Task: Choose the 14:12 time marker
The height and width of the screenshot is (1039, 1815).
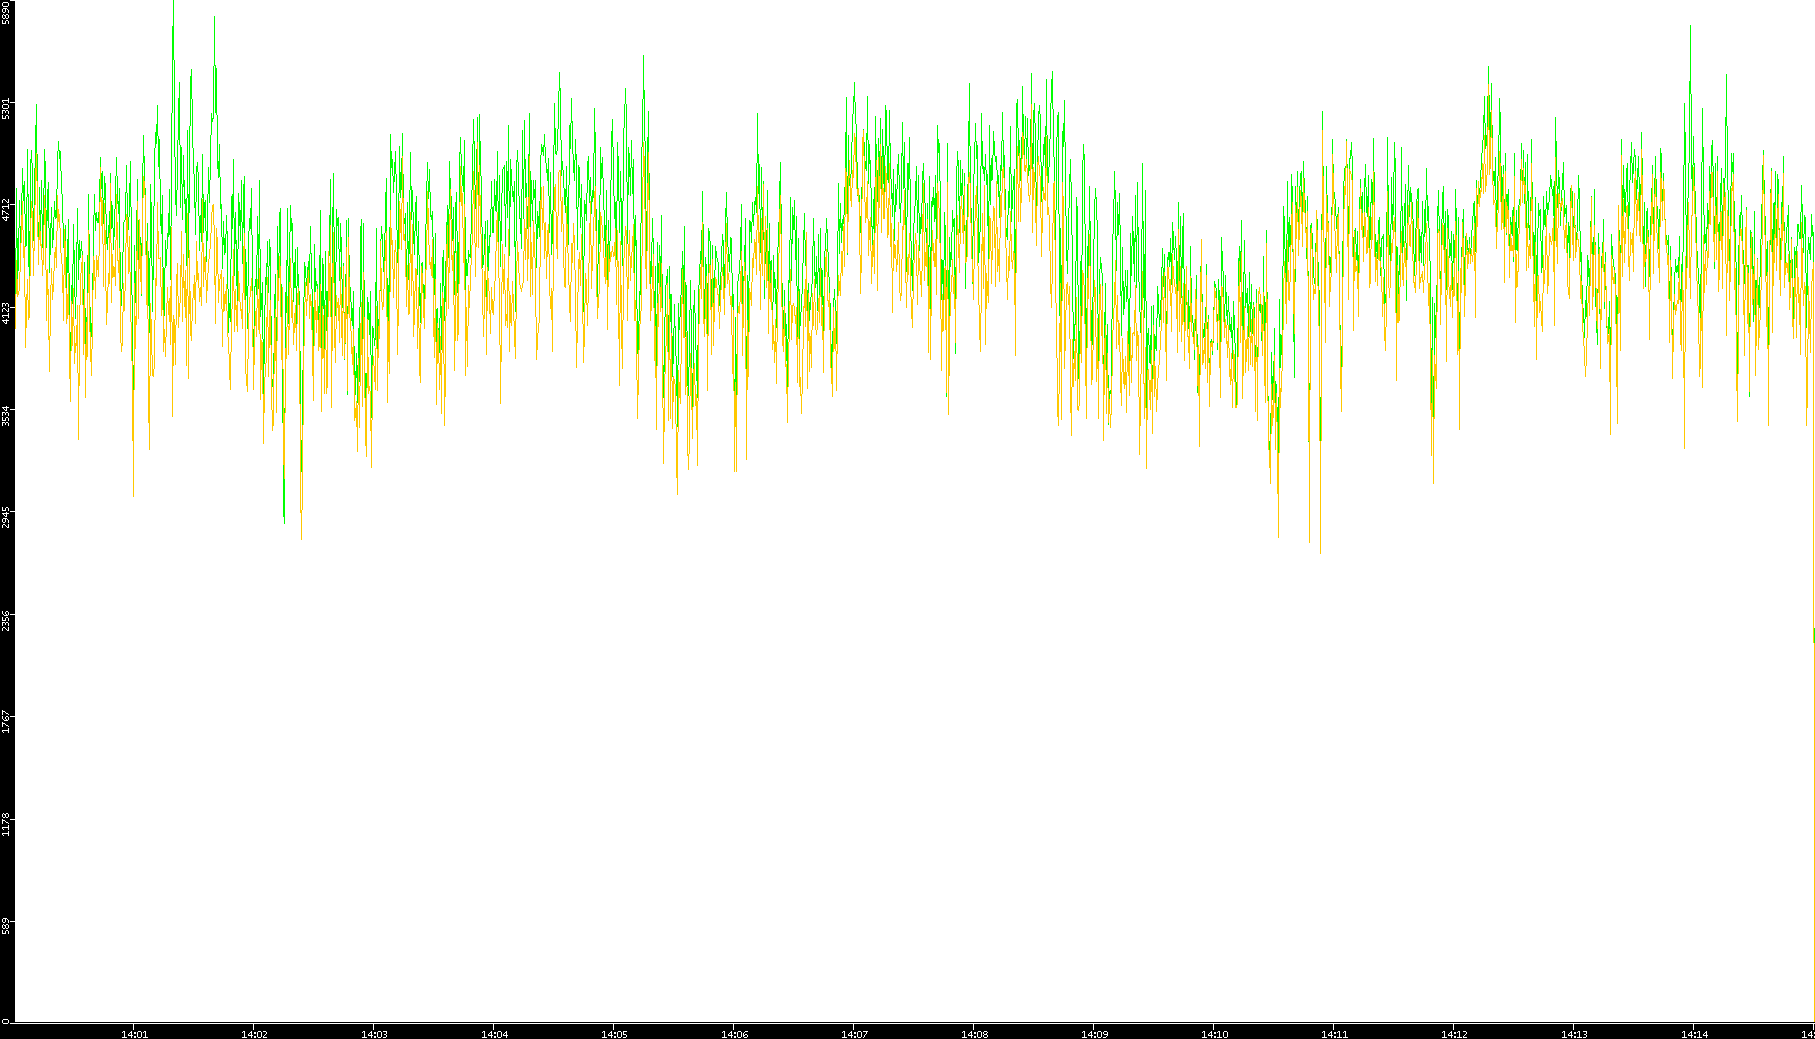Action: click(1454, 1034)
